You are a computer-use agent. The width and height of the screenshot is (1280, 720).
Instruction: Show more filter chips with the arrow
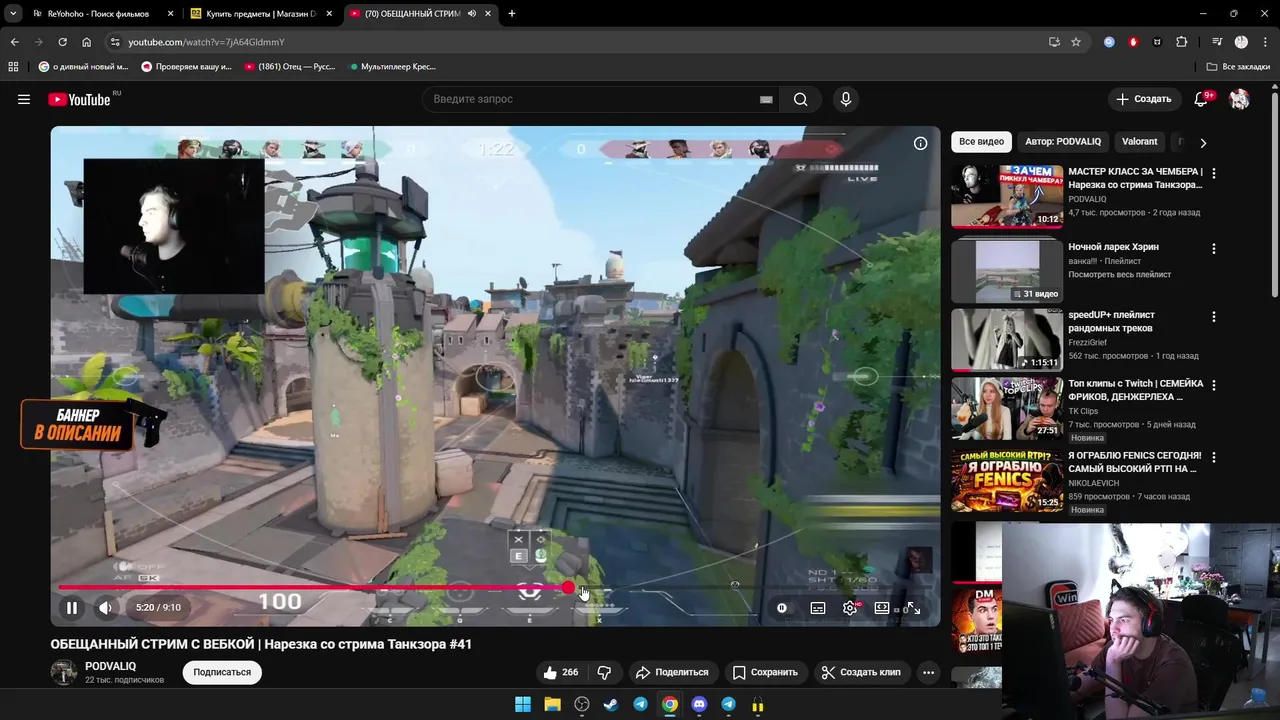[1203, 143]
